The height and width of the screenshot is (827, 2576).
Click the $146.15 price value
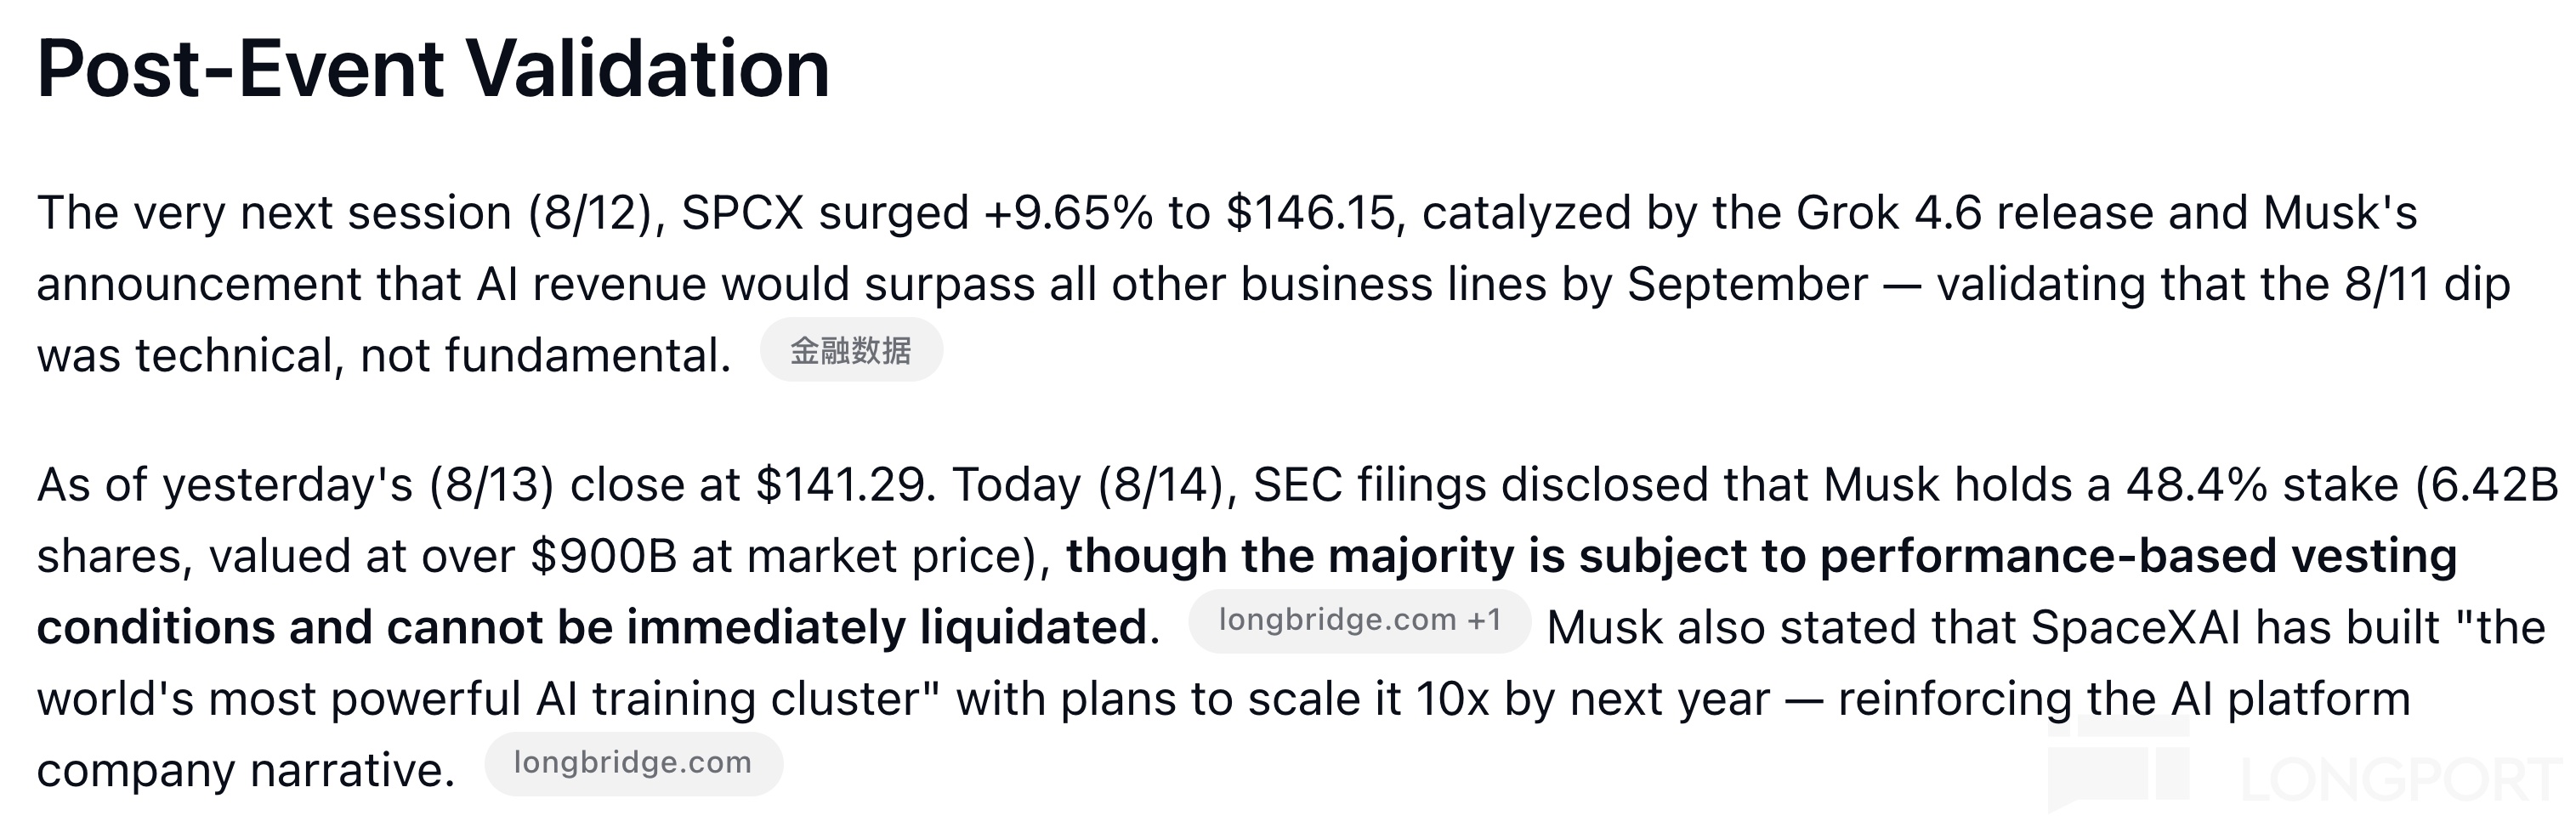tap(1310, 213)
